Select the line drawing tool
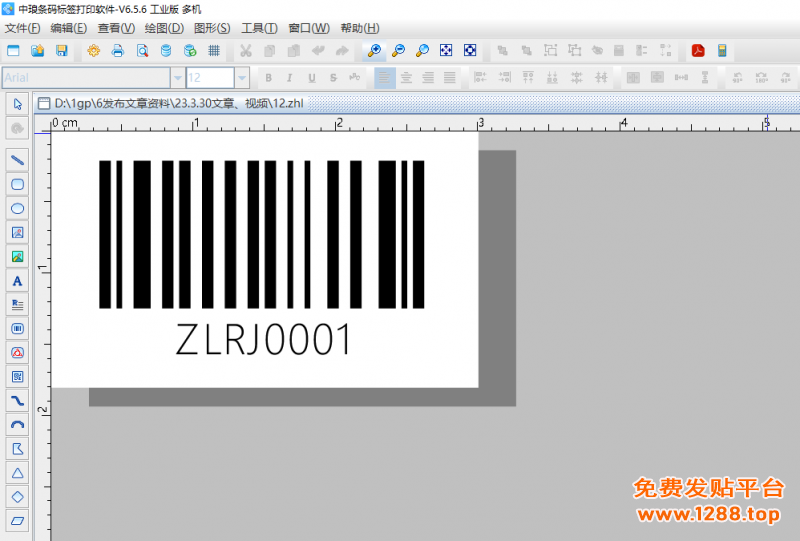Image resolution: width=800 pixels, height=541 pixels. [17, 160]
